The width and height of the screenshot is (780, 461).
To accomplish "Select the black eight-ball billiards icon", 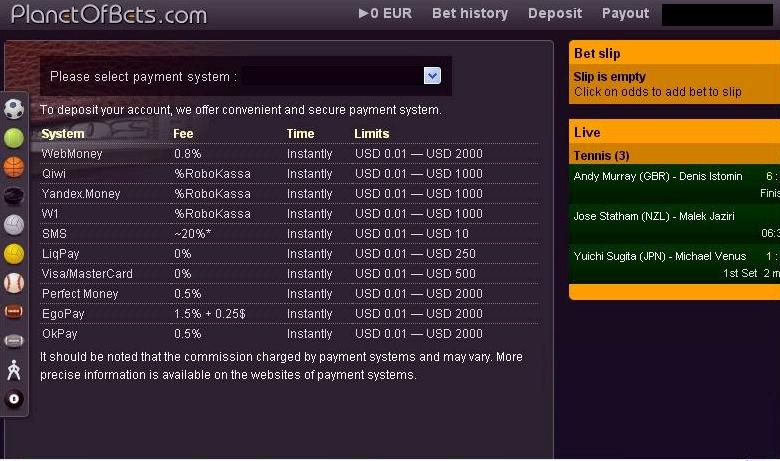I will [14, 399].
